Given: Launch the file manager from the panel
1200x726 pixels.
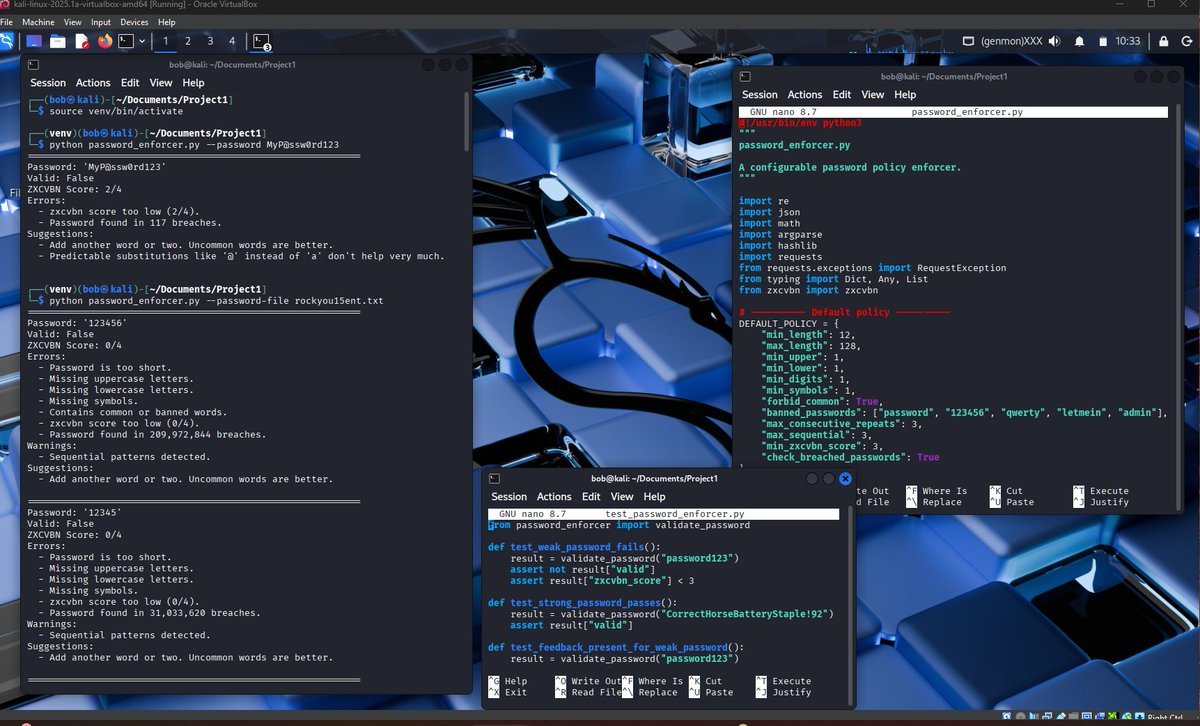Looking at the screenshot, I should click(x=57, y=41).
